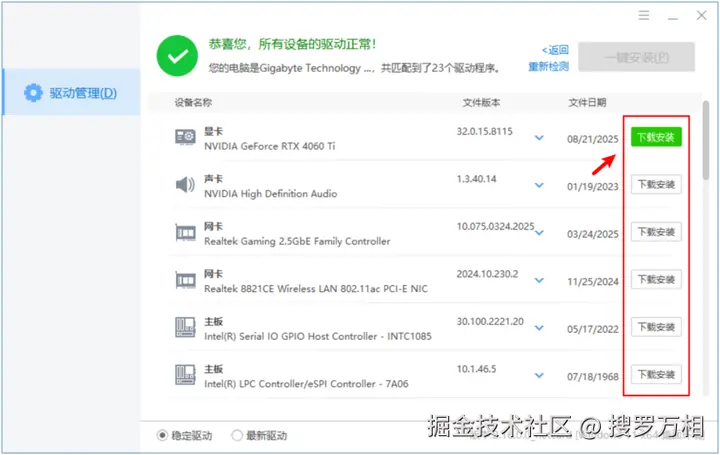Click the 重新检测 rescan link
Viewport: 720px width, 455px height.
[x=548, y=67]
